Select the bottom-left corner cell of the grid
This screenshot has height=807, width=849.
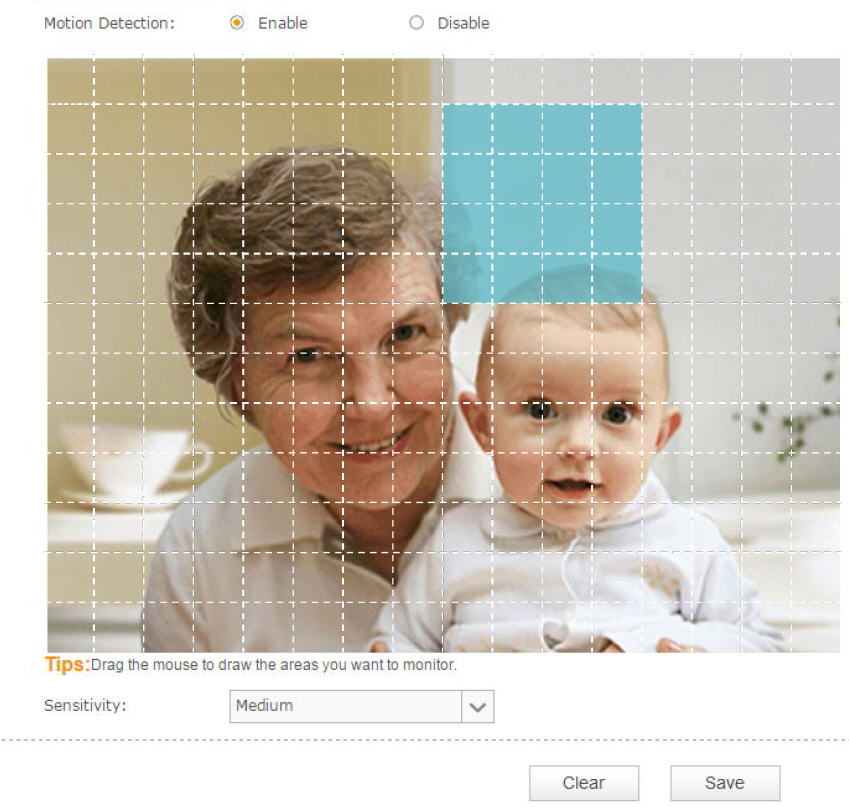click(x=70, y=627)
